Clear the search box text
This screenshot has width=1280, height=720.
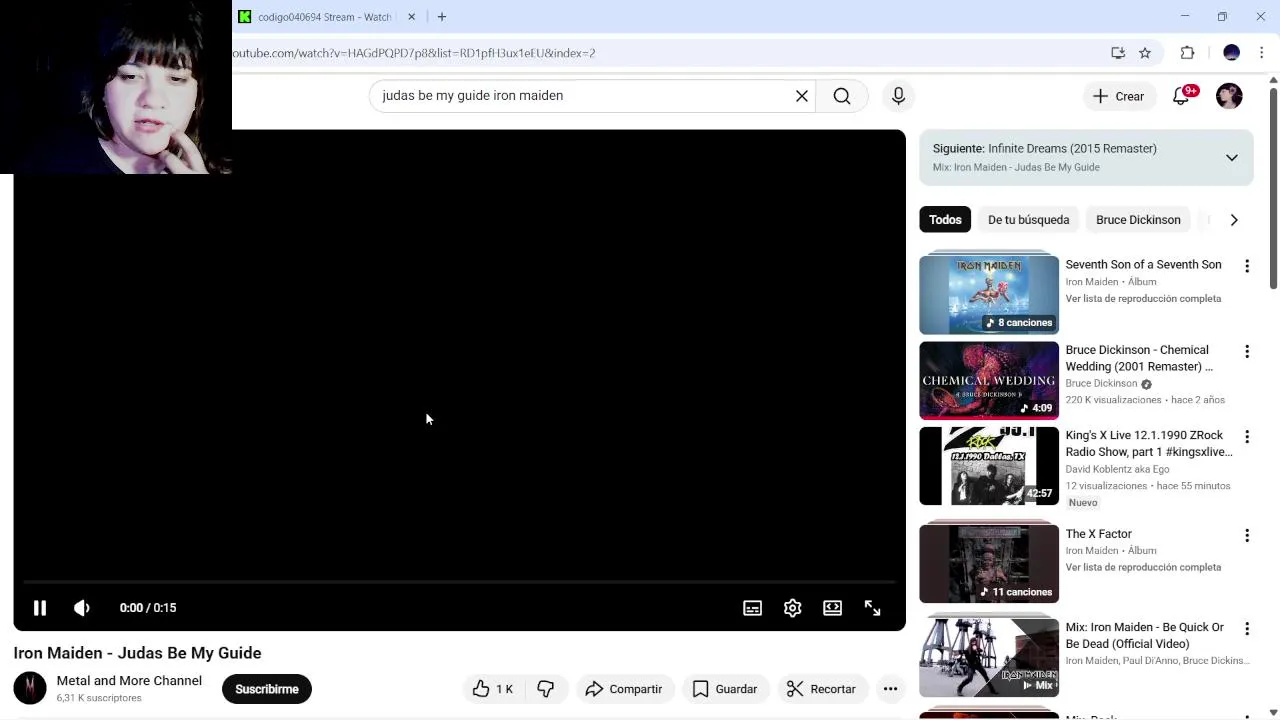802,96
